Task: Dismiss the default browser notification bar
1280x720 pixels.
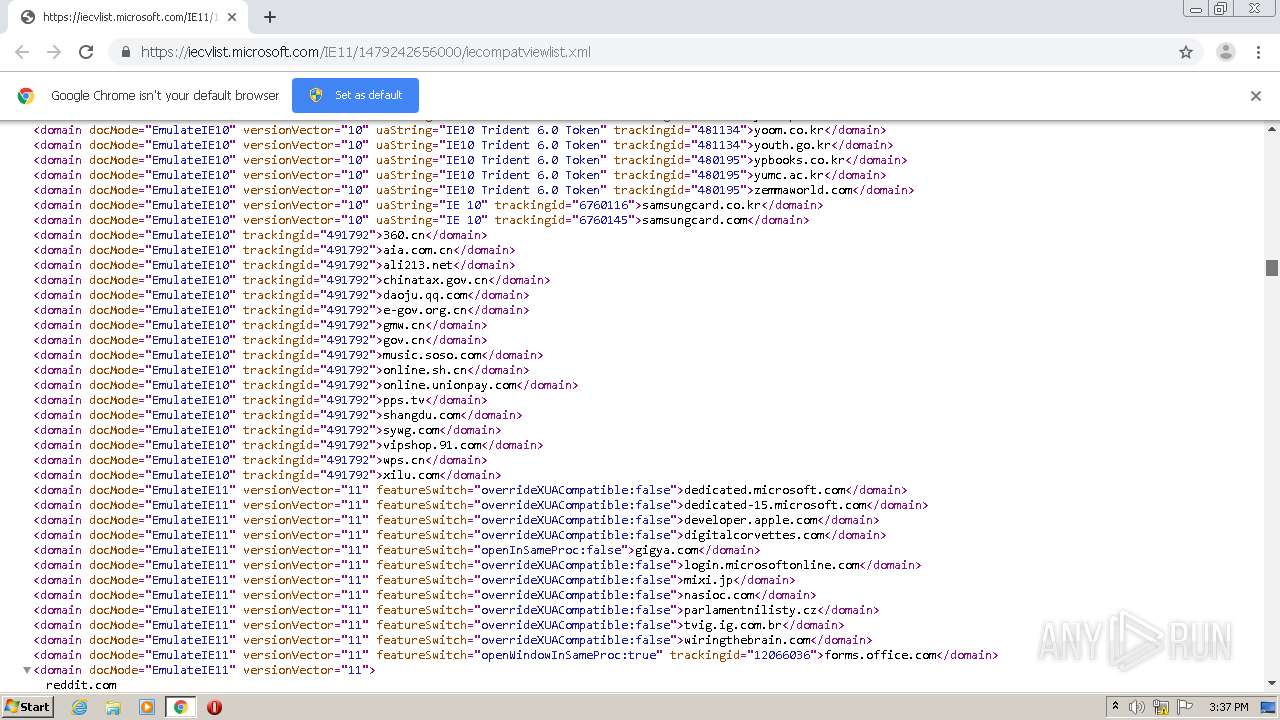Action: pyautogui.click(x=1256, y=96)
